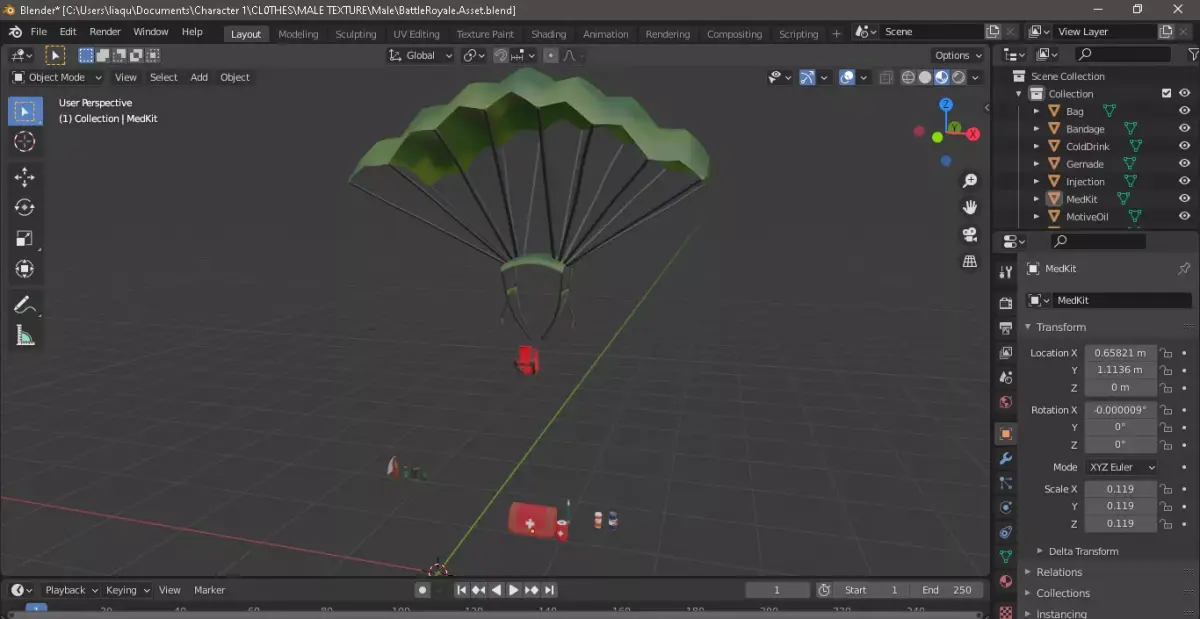1200x619 pixels.
Task: Expand the Bag item in outliner
Action: coord(1037,111)
